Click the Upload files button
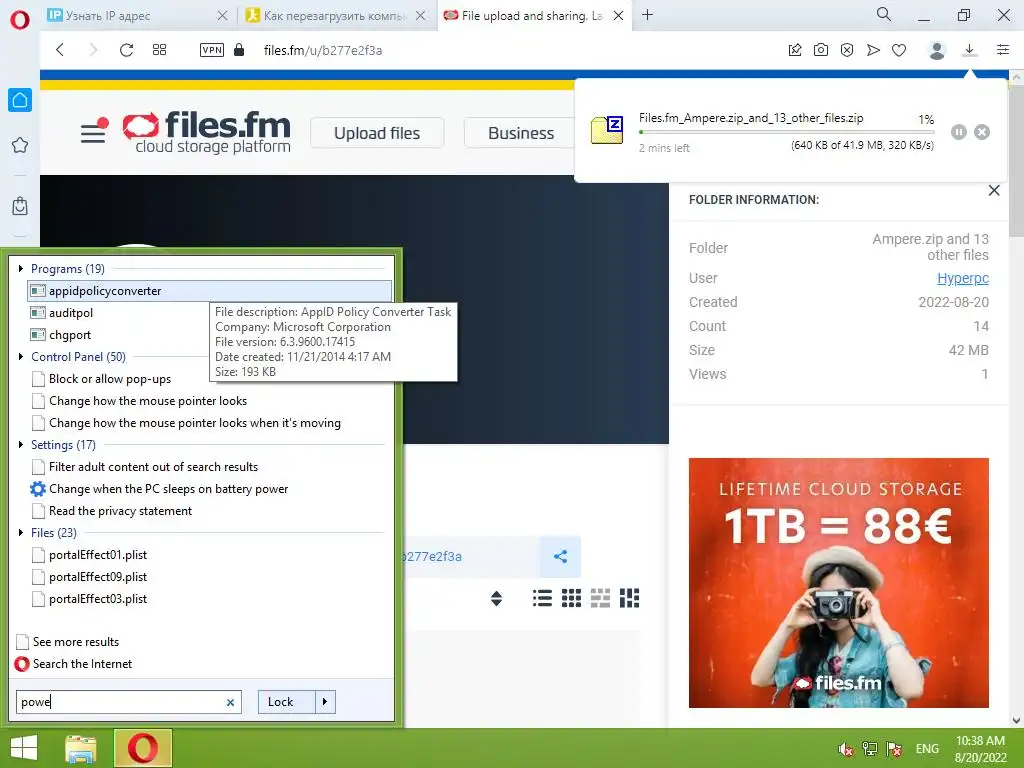 click(377, 133)
